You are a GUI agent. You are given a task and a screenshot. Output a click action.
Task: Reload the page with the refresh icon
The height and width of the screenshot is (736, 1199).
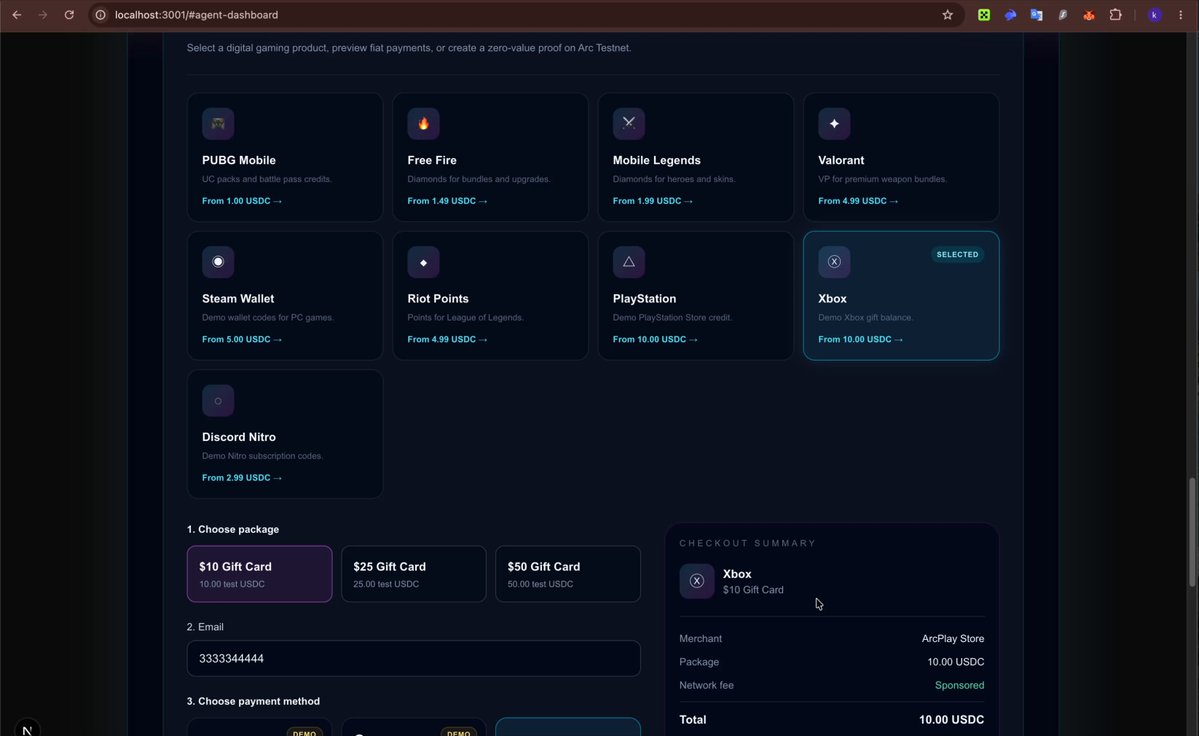[x=69, y=15]
